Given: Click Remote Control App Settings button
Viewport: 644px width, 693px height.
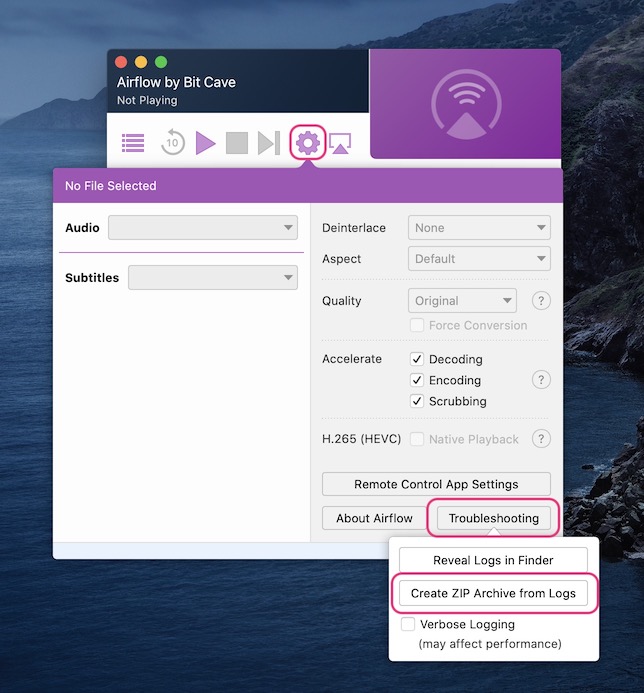Looking at the screenshot, I should (x=436, y=484).
